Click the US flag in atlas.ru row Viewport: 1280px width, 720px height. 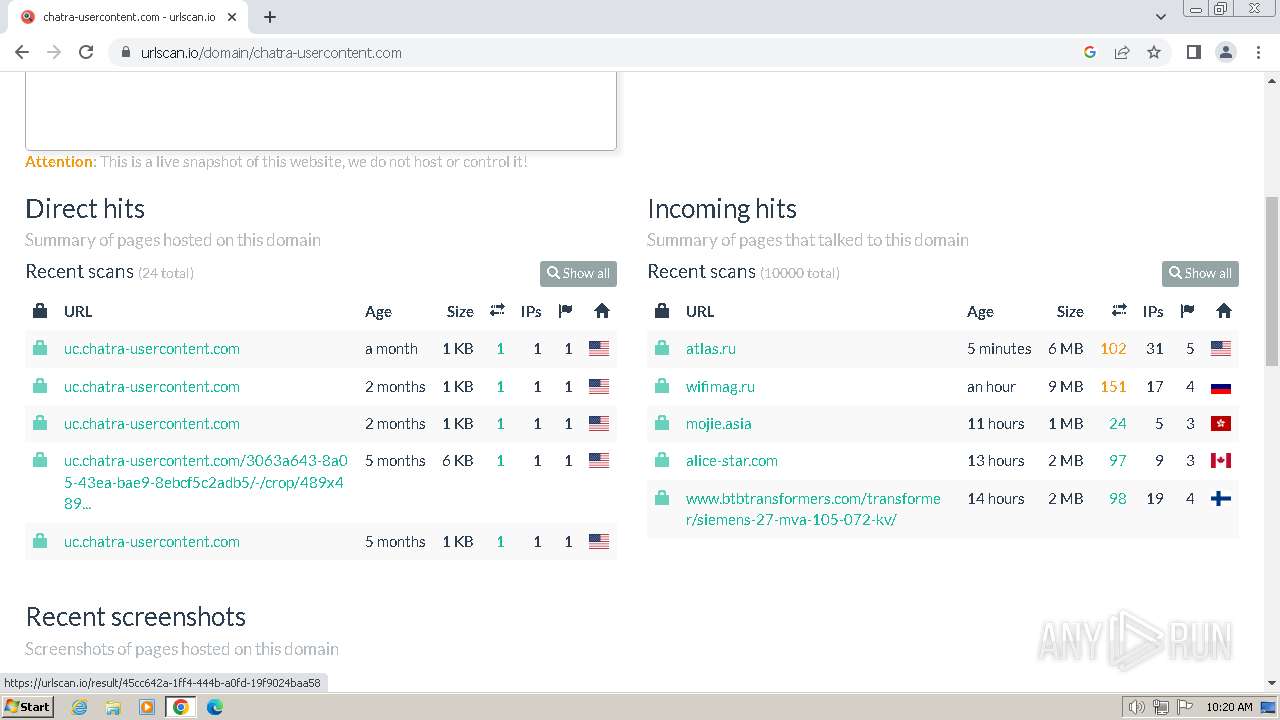pos(1221,349)
